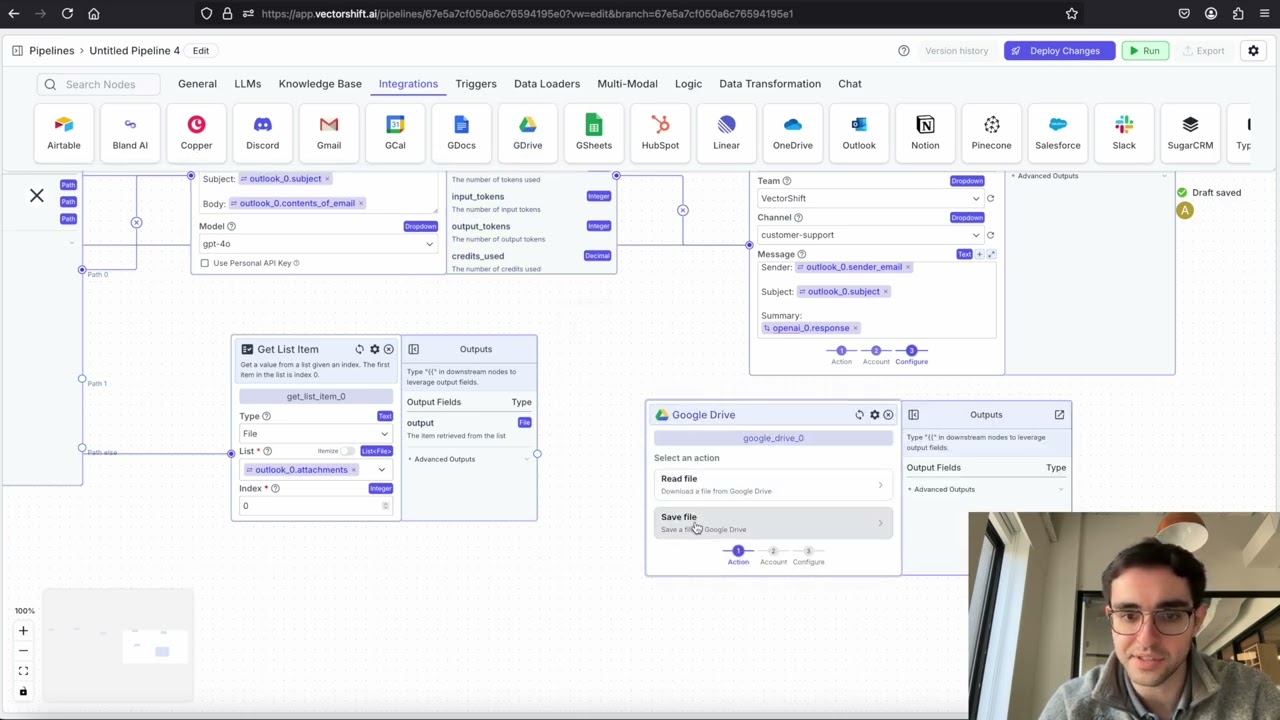Add a OneDrive node

792,134
